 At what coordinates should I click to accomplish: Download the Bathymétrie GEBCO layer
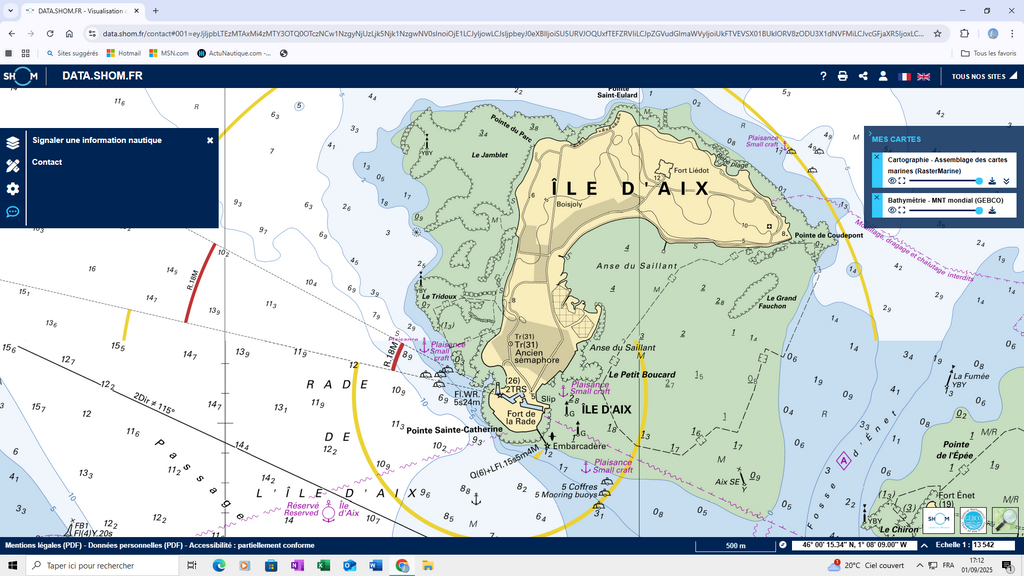(x=992, y=210)
